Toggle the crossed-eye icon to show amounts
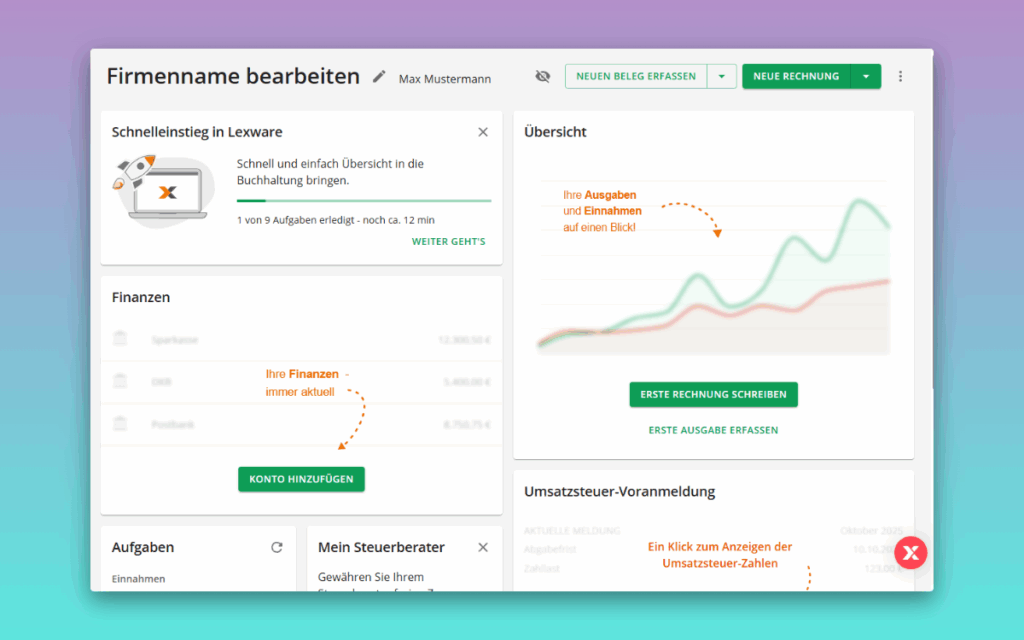 pyautogui.click(x=542, y=75)
